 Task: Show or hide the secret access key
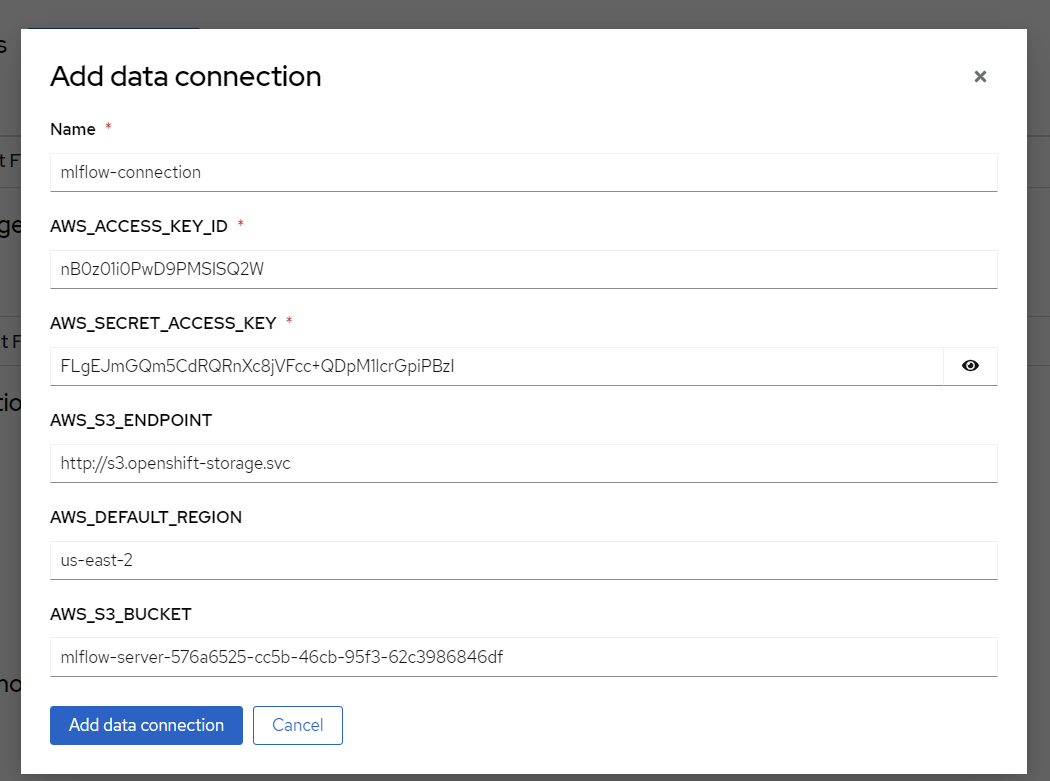[x=970, y=366]
